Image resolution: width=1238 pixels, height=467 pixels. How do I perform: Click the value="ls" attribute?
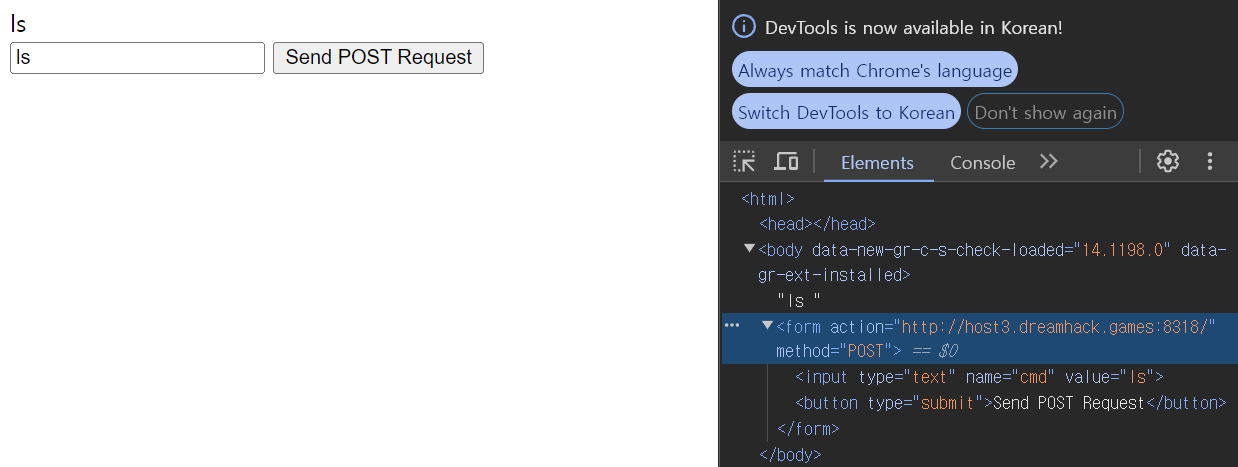(x=1109, y=377)
